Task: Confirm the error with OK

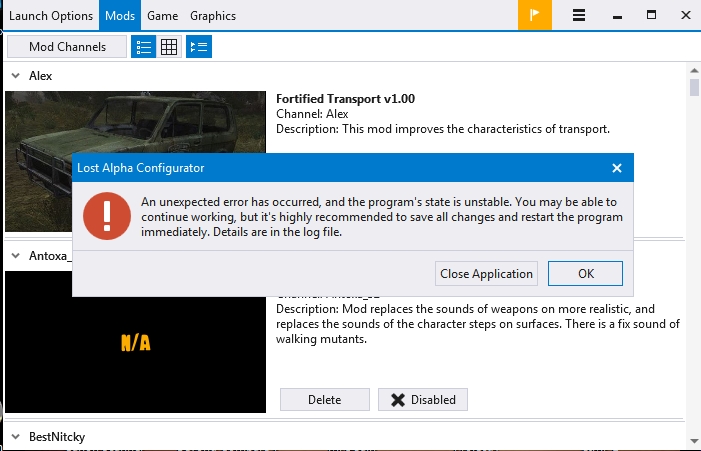Action: pyautogui.click(x=585, y=274)
